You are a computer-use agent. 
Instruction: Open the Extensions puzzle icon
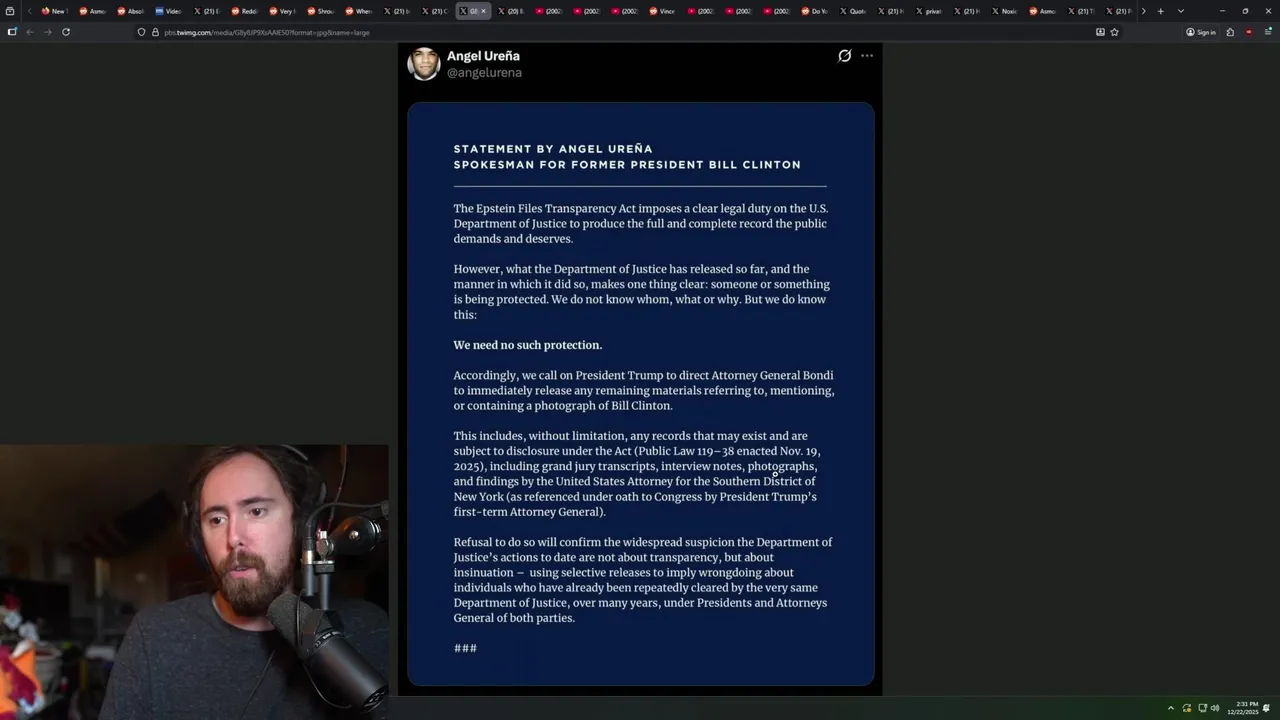(x=1230, y=32)
